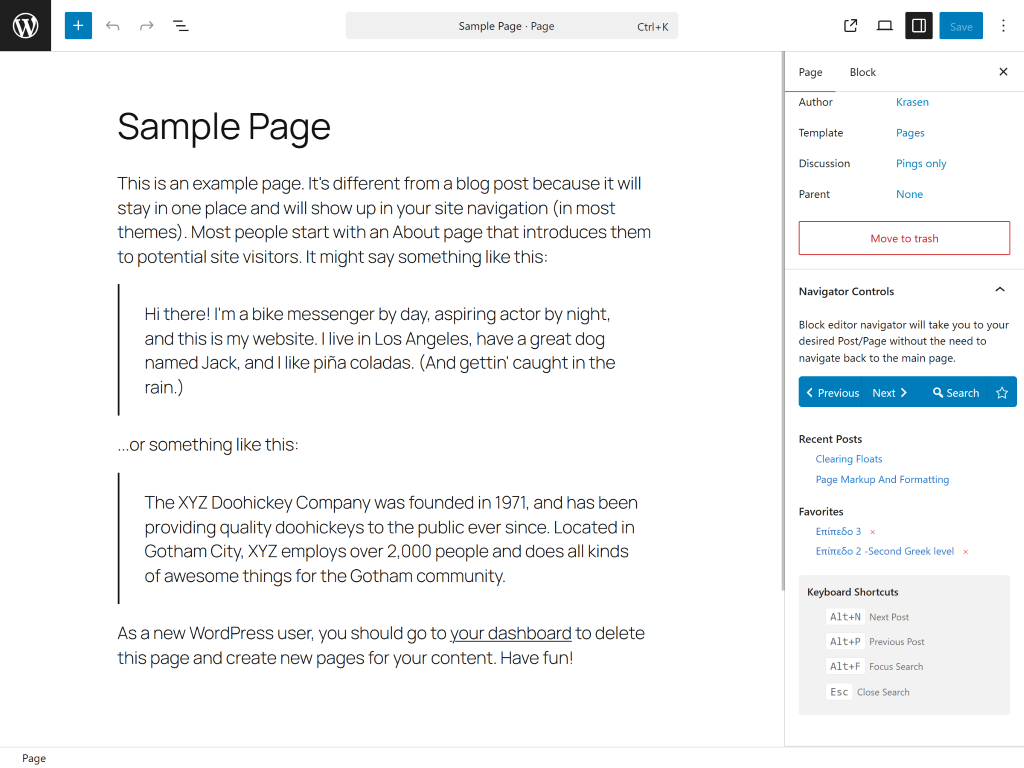Remove Επίπεδο 2 from favorites list
This screenshot has width=1024, height=768.
(x=965, y=552)
